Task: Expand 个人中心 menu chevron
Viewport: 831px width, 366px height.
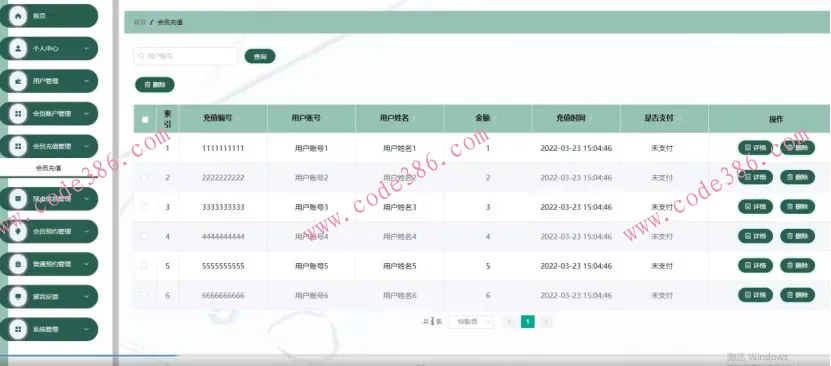Action: pos(86,48)
